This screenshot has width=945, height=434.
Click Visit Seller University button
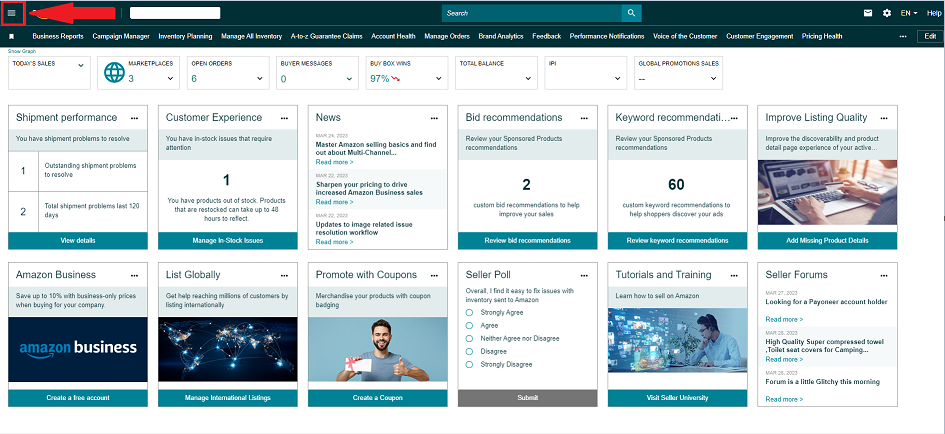click(677, 398)
